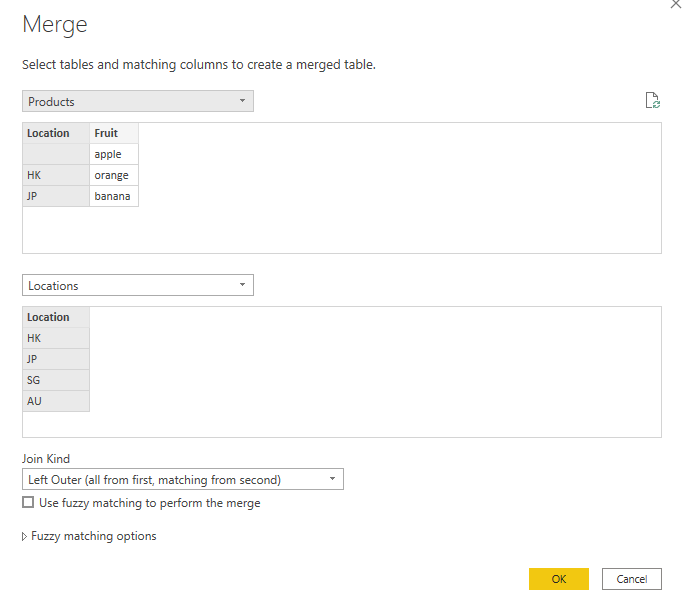
Task: Click the Cancel button
Action: point(632,579)
